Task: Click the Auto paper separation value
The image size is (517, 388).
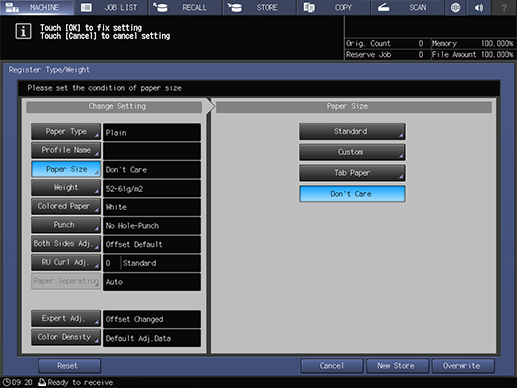Action: 152,282
